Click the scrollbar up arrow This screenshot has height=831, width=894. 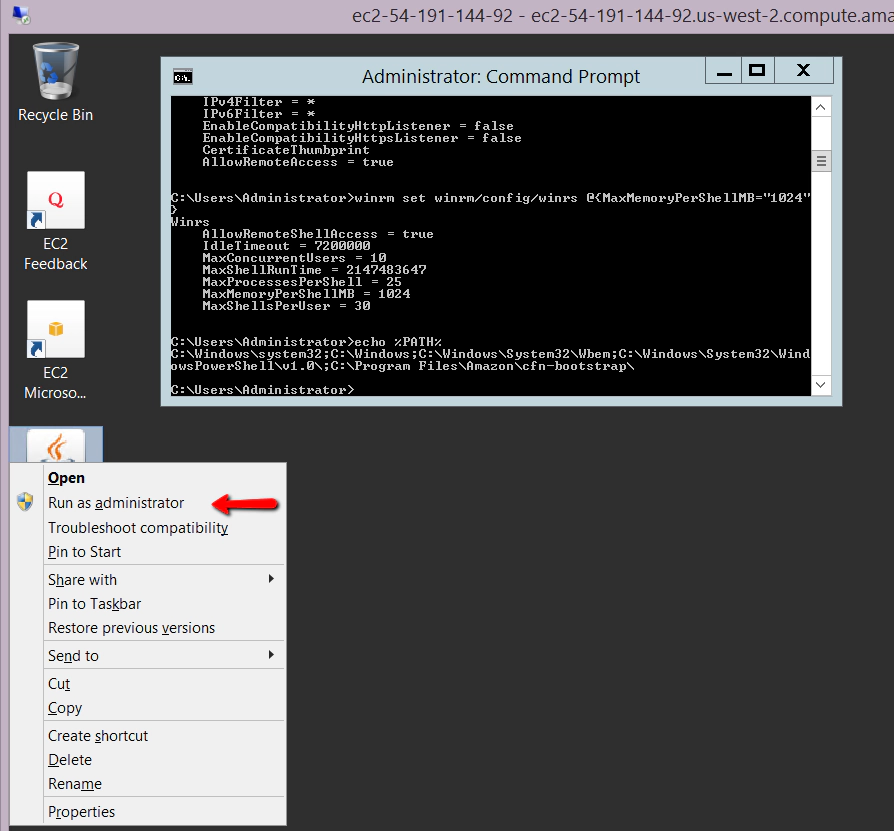pos(820,106)
